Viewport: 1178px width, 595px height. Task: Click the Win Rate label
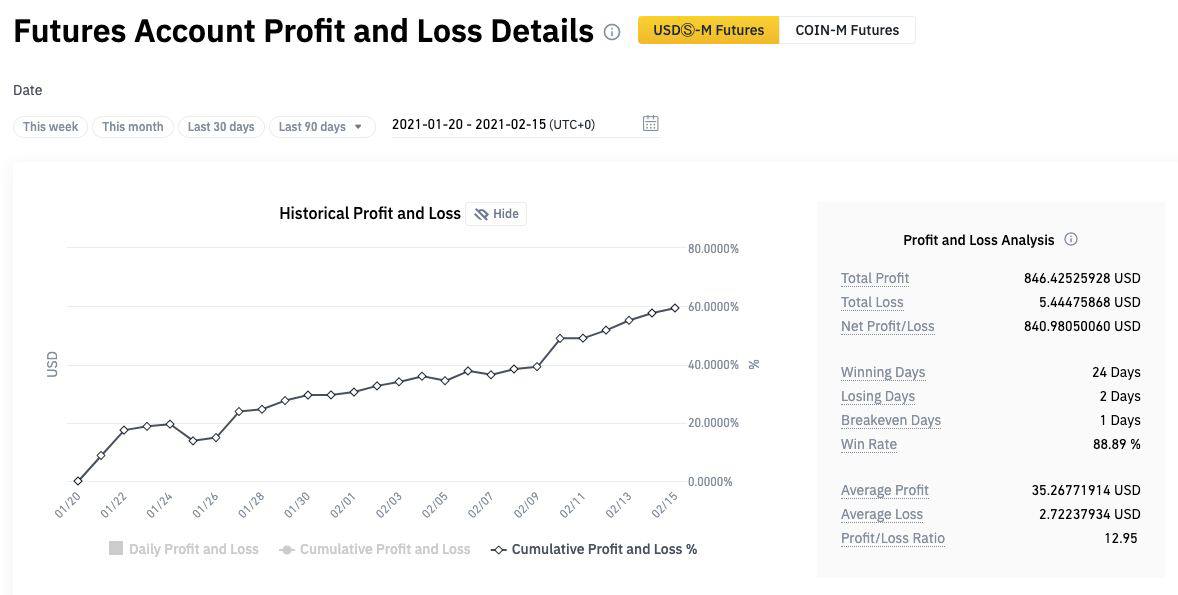869,444
